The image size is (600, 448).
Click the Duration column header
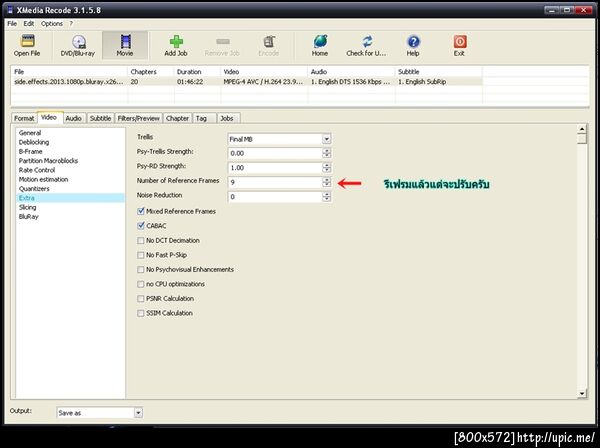[x=197, y=72]
